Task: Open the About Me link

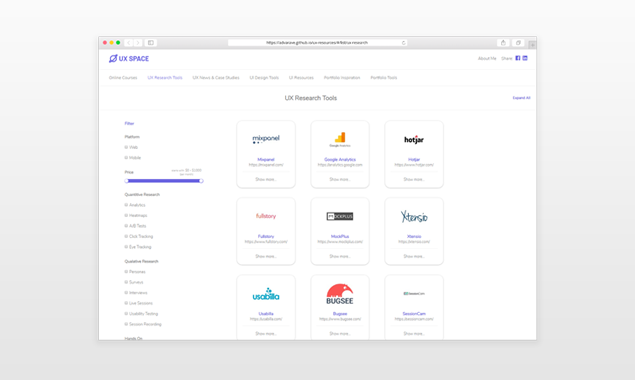Action: pyautogui.click(x=487, y=59)
